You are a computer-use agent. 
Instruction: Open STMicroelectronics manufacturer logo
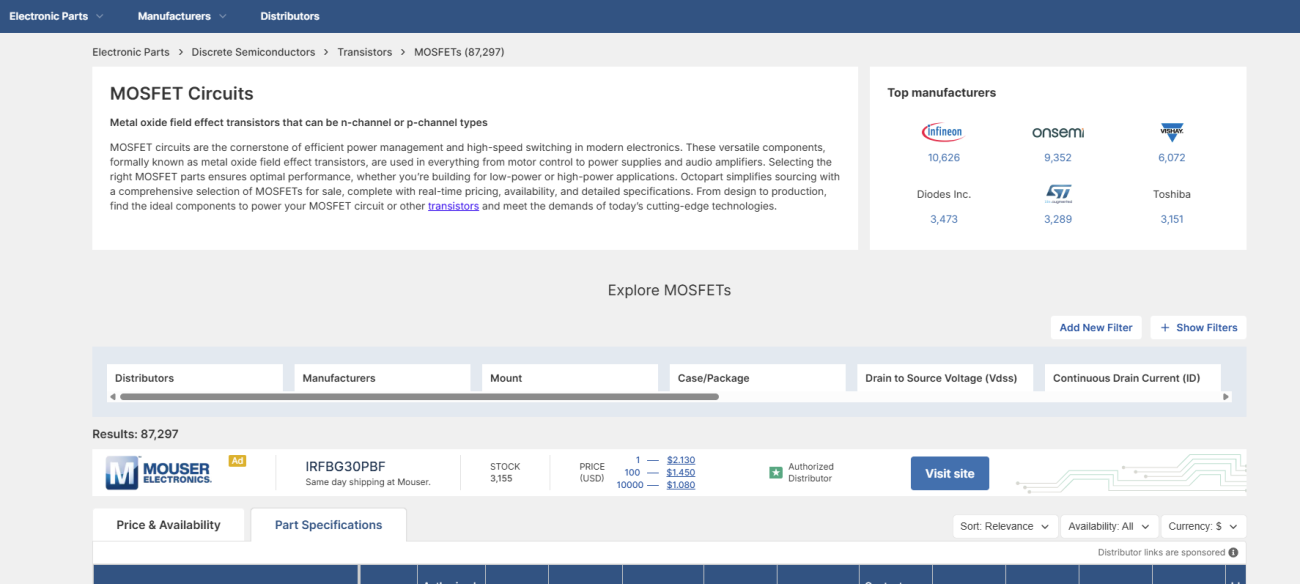1057,193
